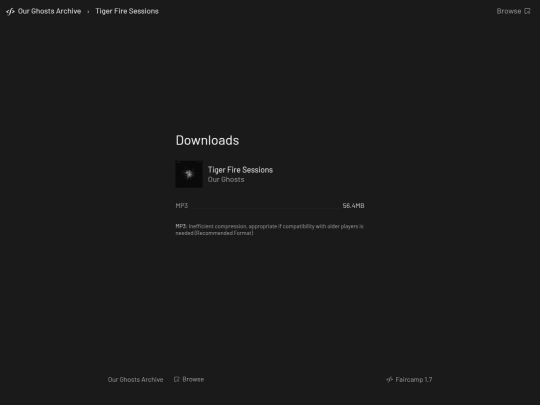The width and height of the screenshot is (540, 405).
Task: Click the Faircamp logo in the header
Action: point(10,12)
